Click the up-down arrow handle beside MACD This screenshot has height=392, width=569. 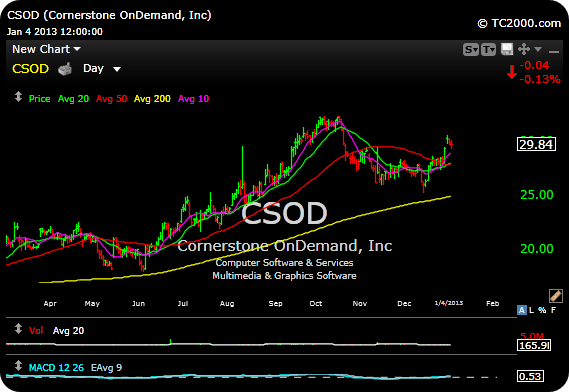pos(18,366)
